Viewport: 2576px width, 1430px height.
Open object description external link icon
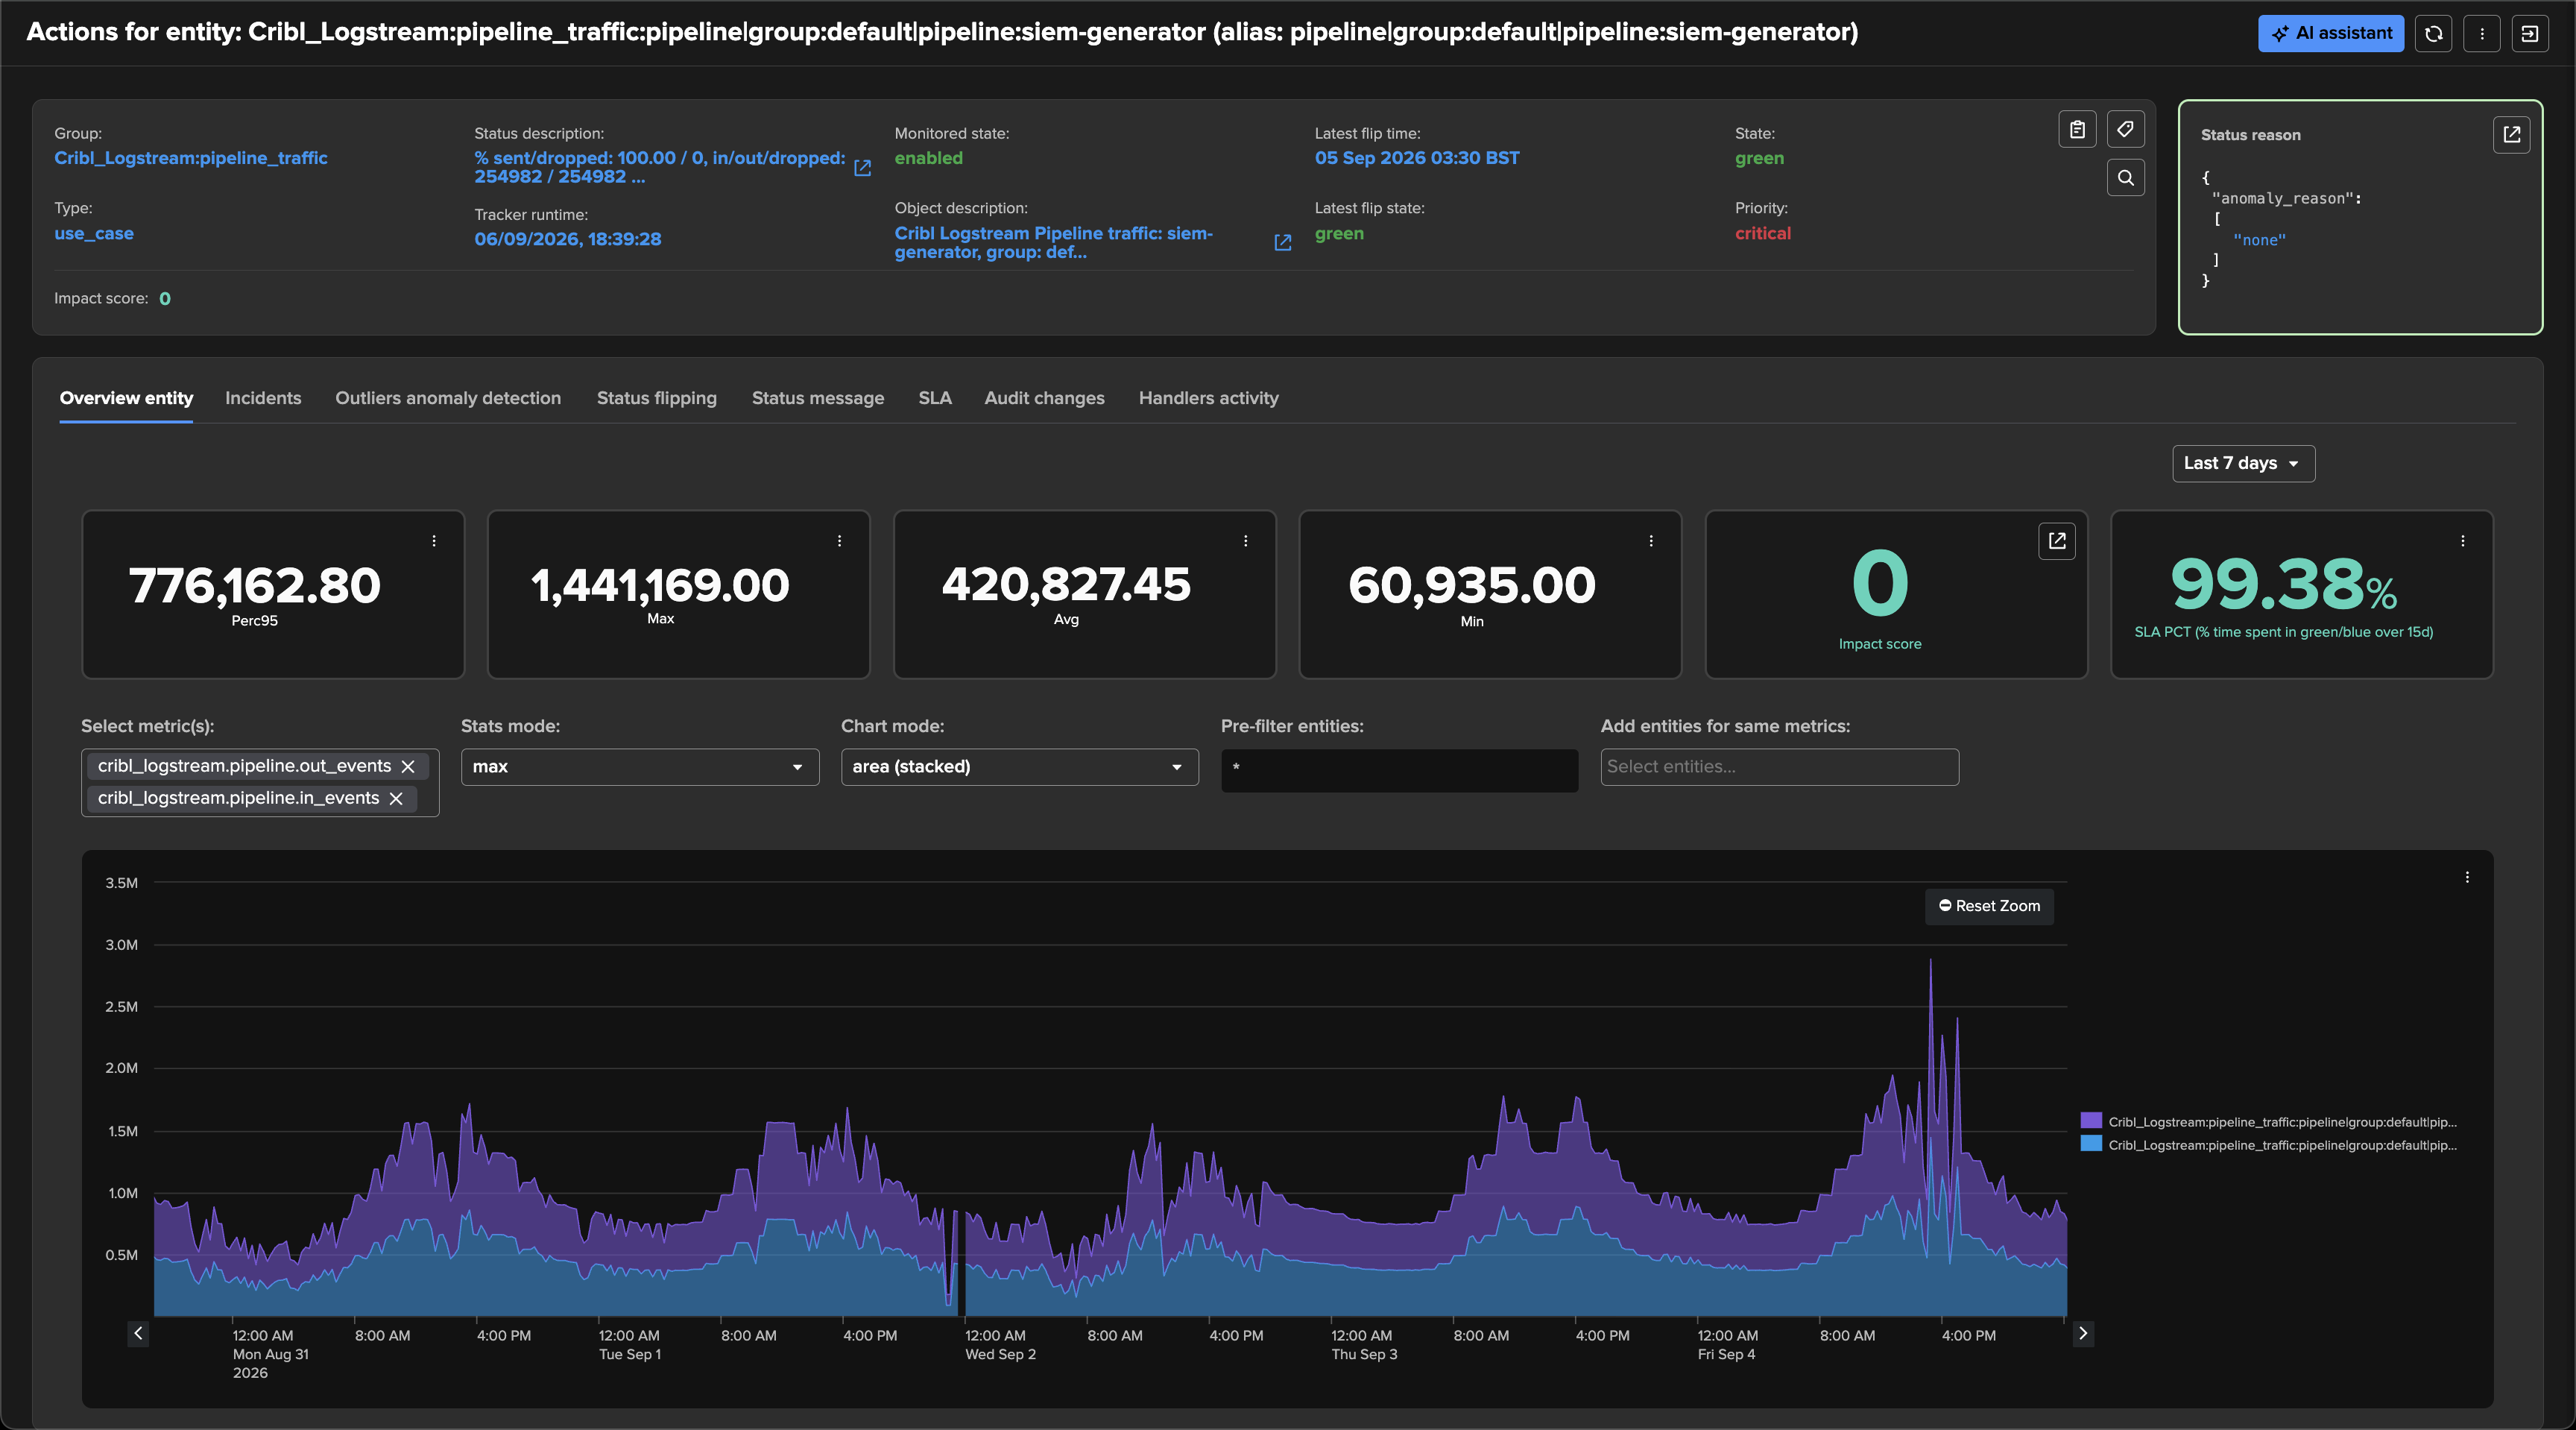(1283, 243)
